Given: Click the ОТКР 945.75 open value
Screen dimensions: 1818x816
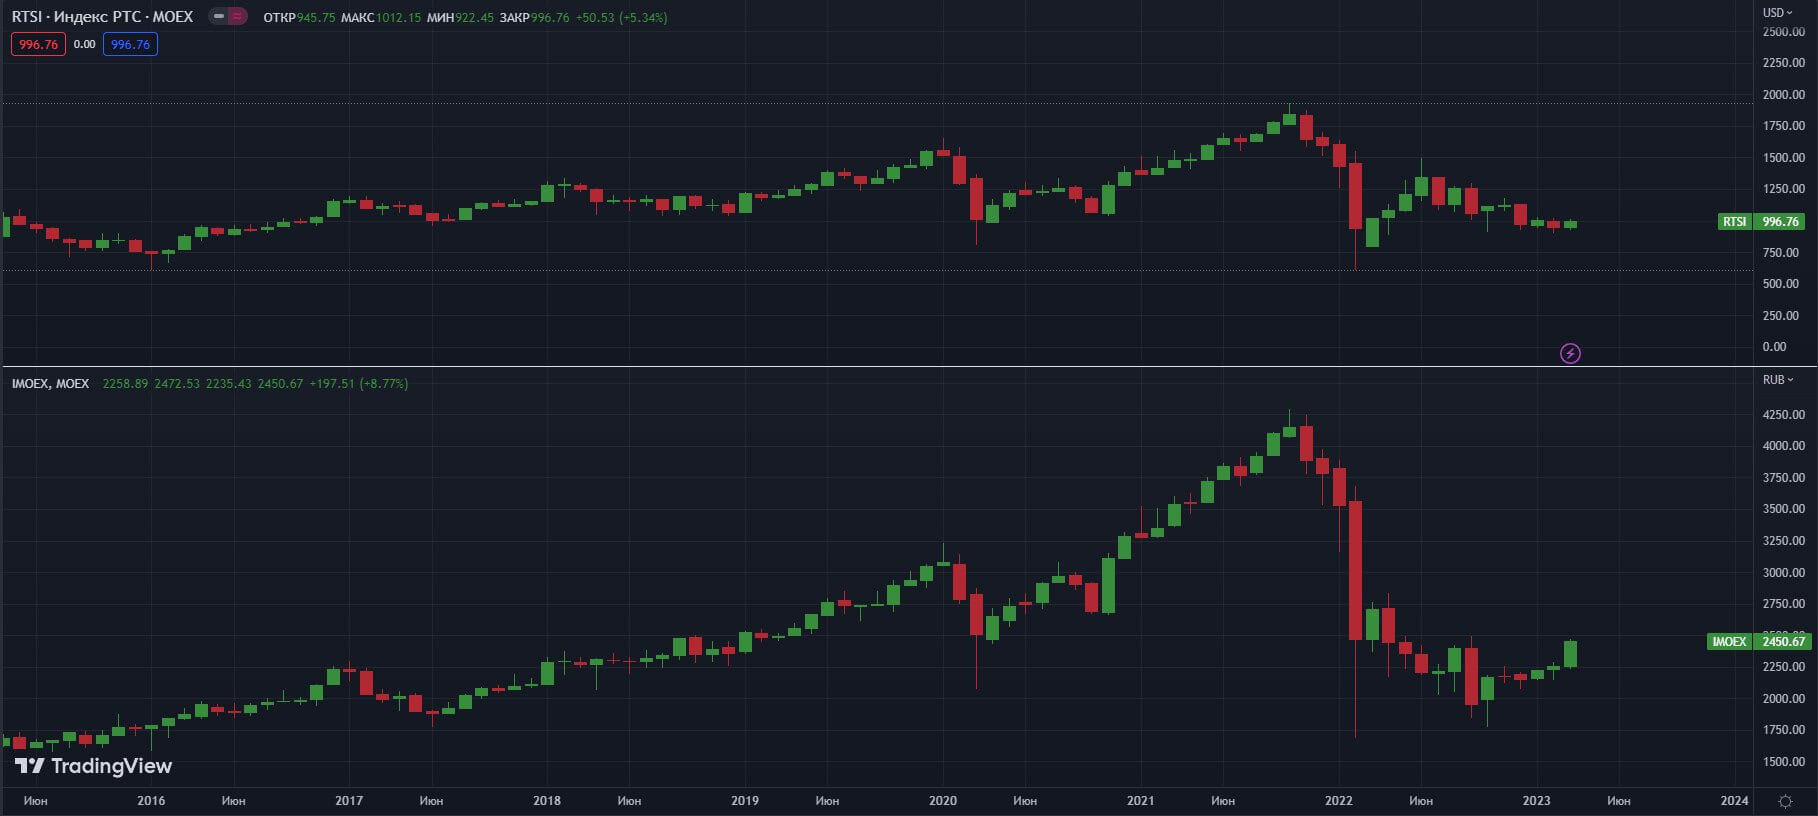Looking at the screenshot, I should [x=299, y=18].
